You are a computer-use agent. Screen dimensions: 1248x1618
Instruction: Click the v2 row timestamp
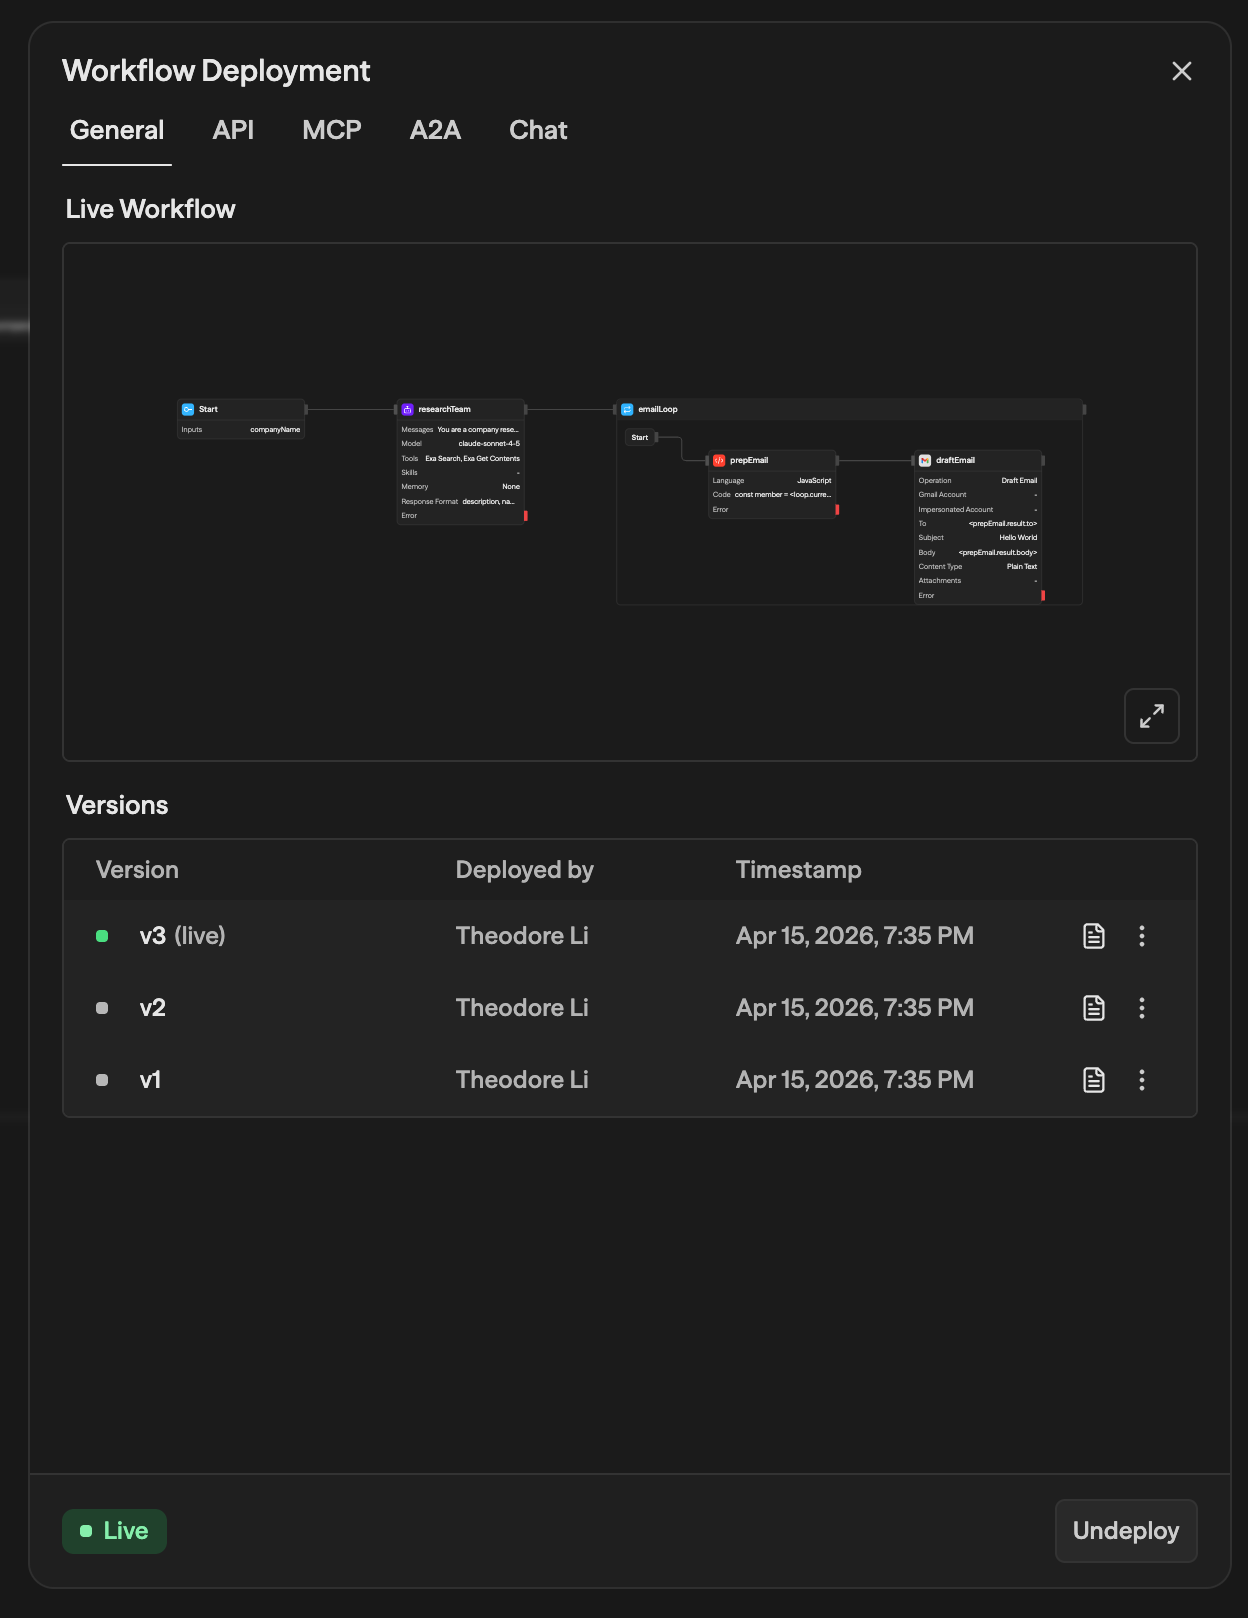click(855, 1008)
